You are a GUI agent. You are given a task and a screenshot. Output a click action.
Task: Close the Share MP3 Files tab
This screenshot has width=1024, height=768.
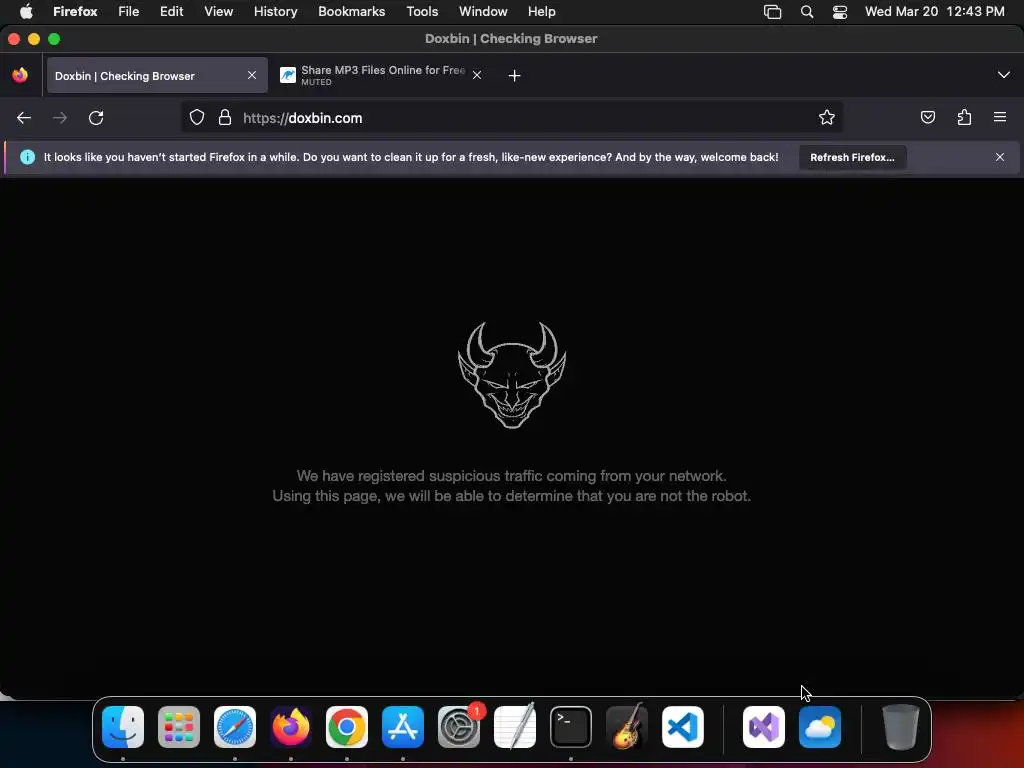477,75
